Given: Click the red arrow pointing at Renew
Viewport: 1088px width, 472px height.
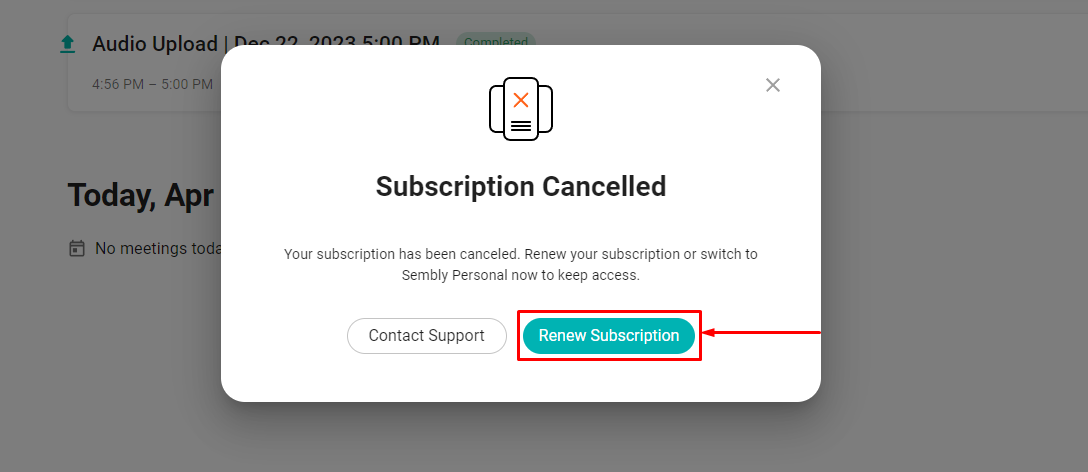Looking at the screenshot, I should [x=761, y=333].
